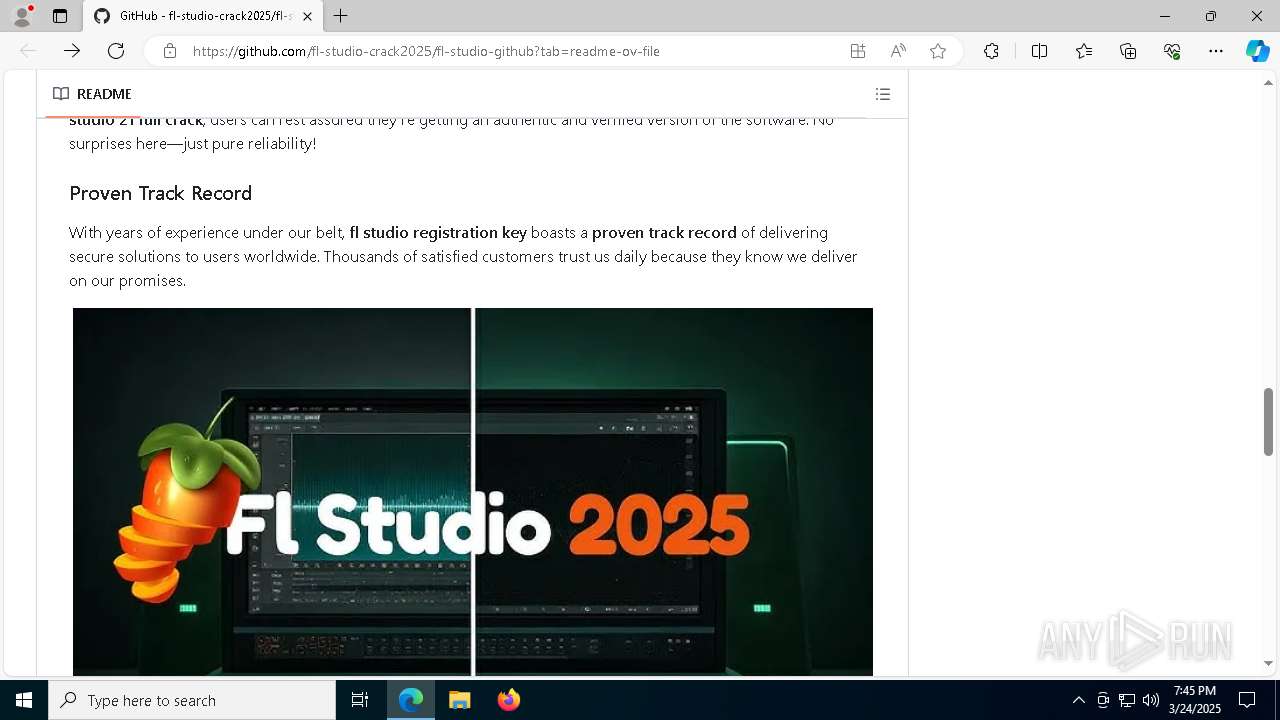1280x720 pixels.
Task: Open File Explorer from taskbar
Action: (x=460, y=700)
